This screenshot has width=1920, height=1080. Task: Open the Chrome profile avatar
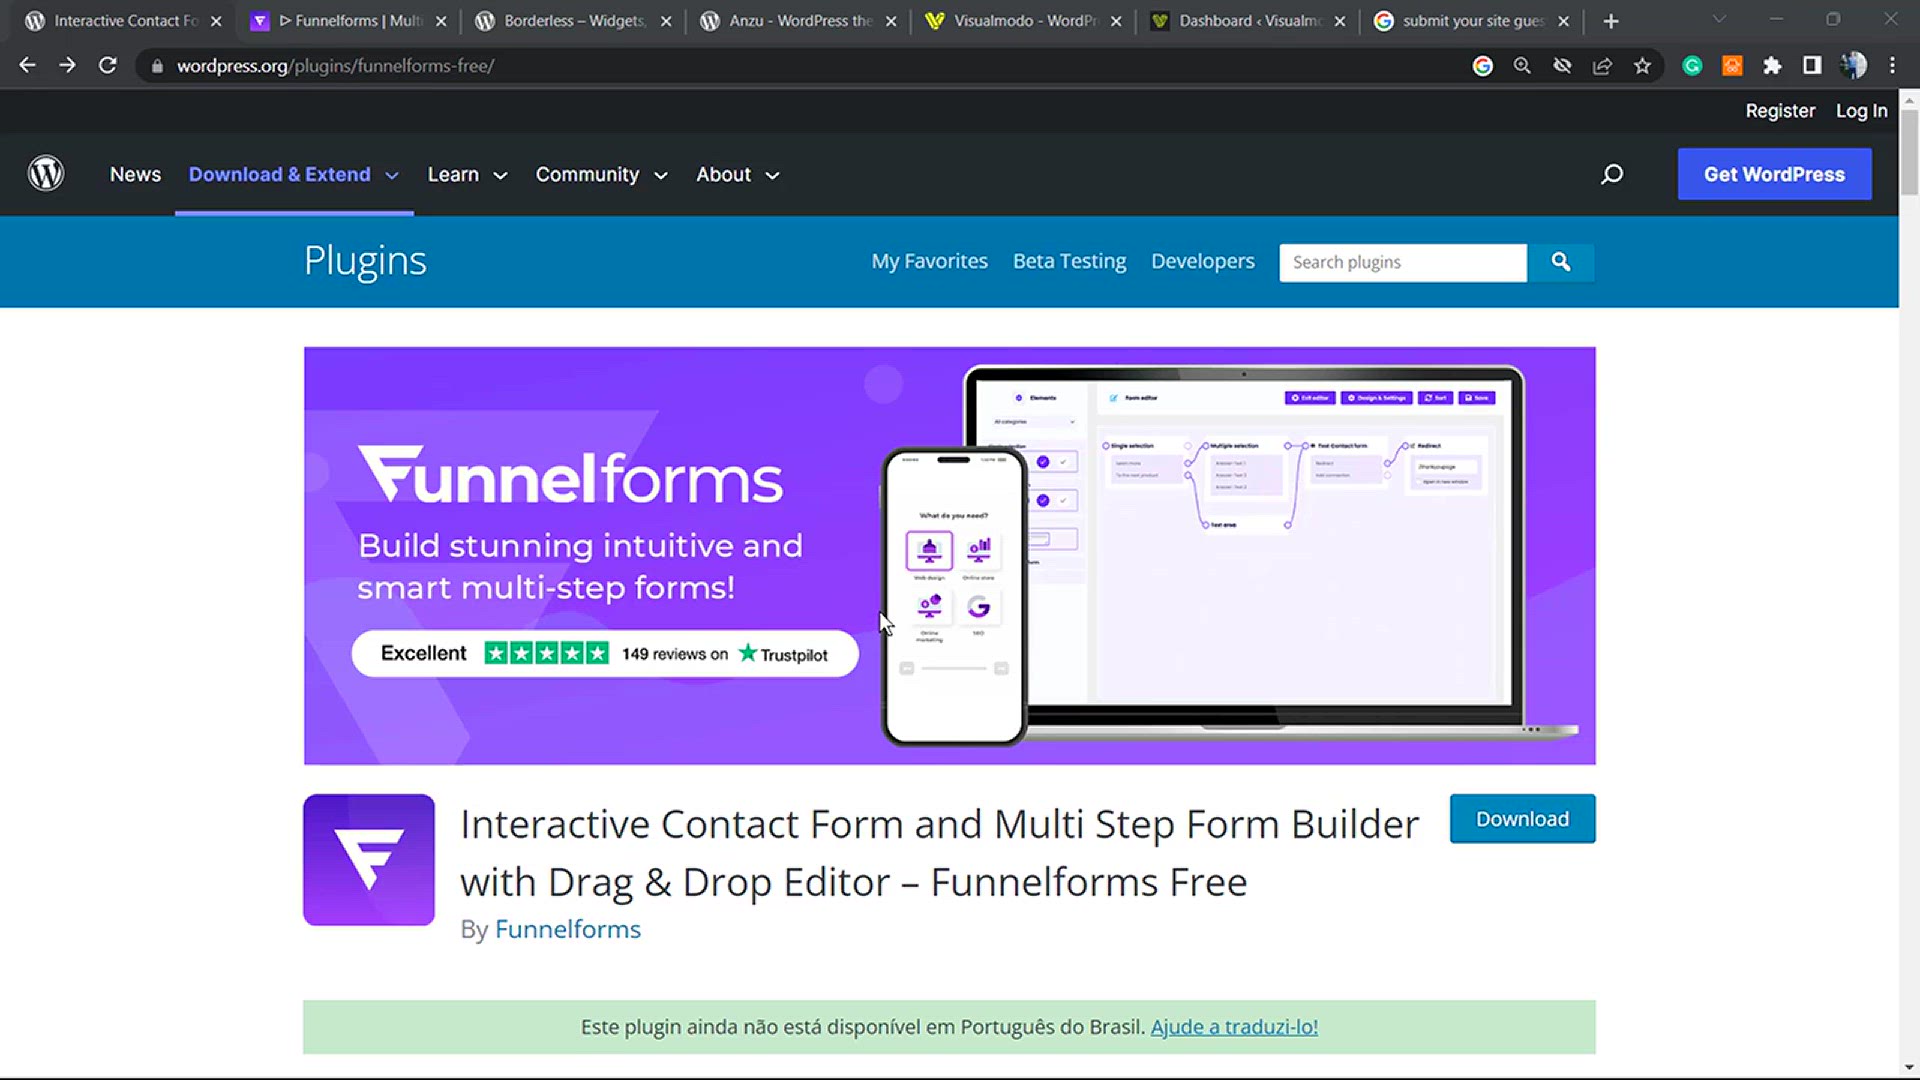click(1853, 66)
